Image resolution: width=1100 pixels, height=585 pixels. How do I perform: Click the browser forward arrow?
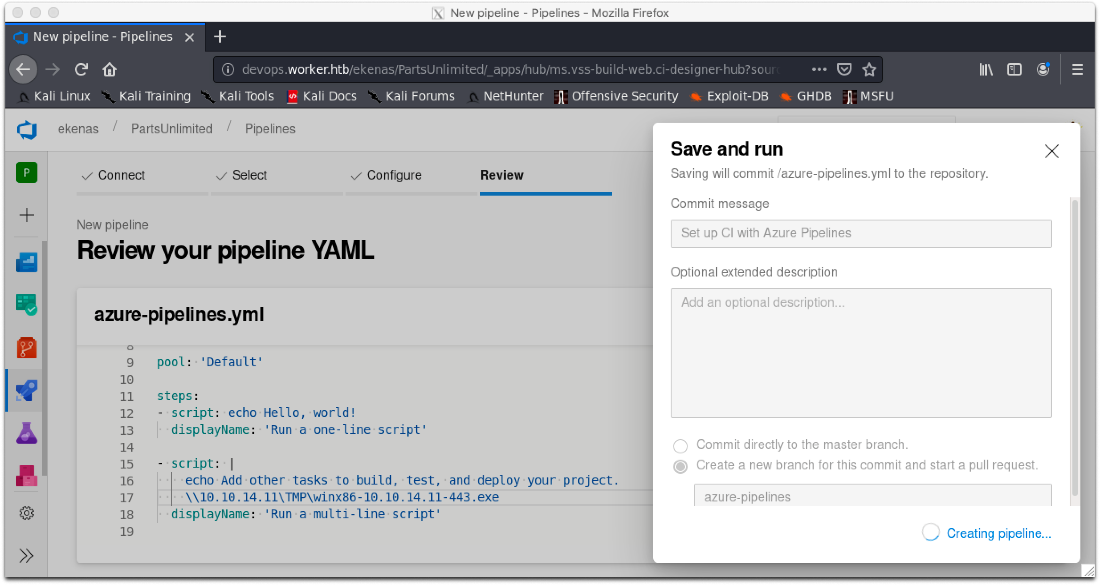[x=53, y=69]
